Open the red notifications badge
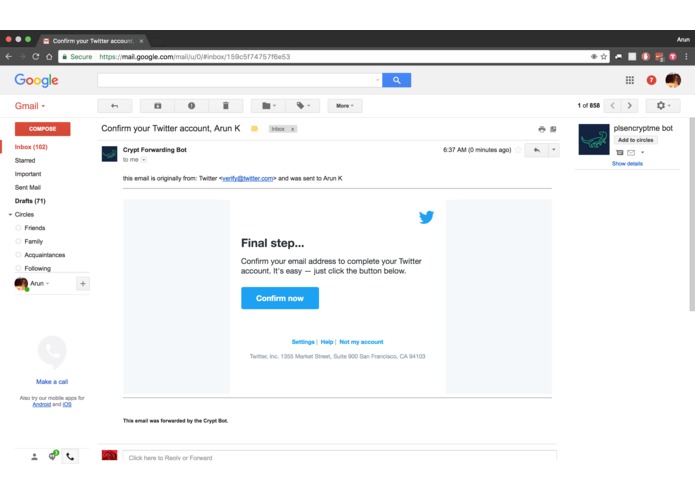 pyautogui.click(x=651, y=80)
